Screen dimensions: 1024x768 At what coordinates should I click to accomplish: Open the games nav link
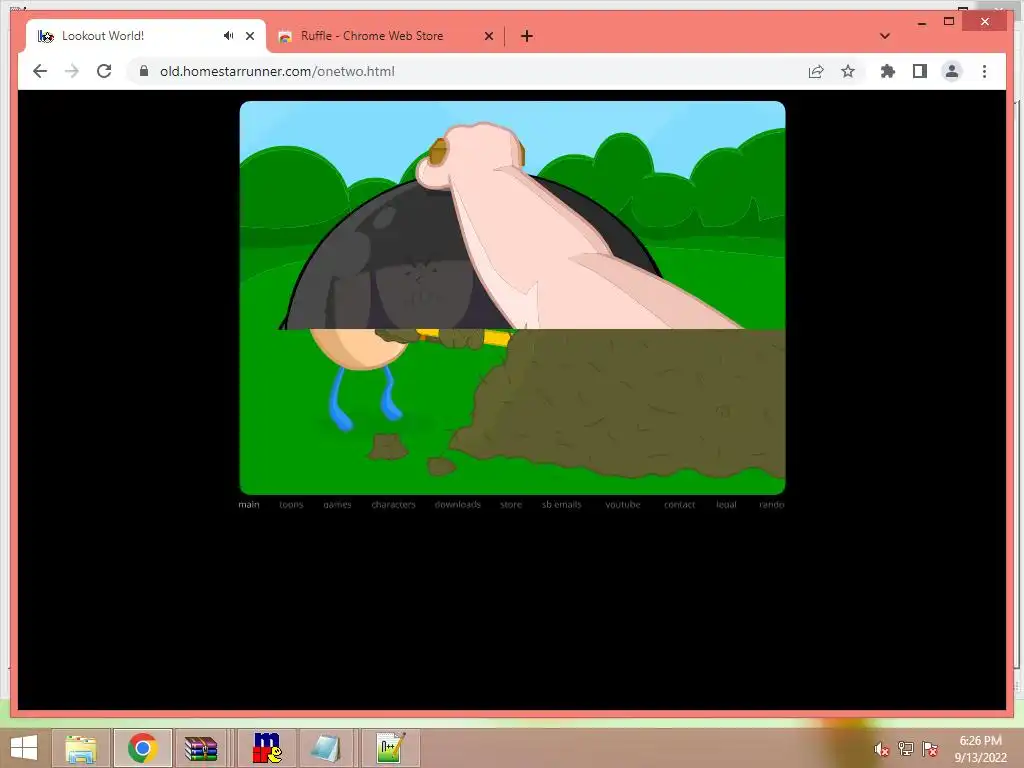[337, 504]
